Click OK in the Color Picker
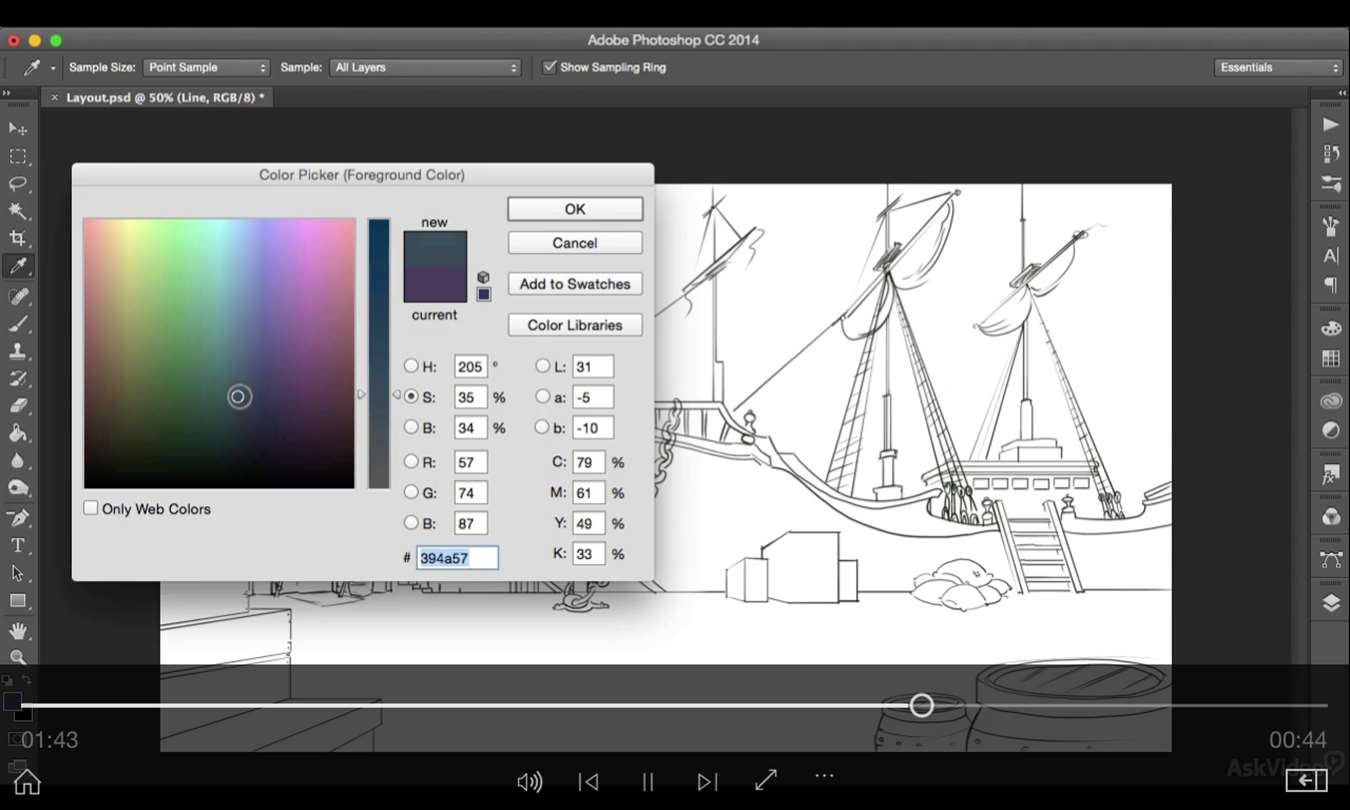Image resolution: width=1350 pixels, height=810 pixels. [x=575, y=209]
